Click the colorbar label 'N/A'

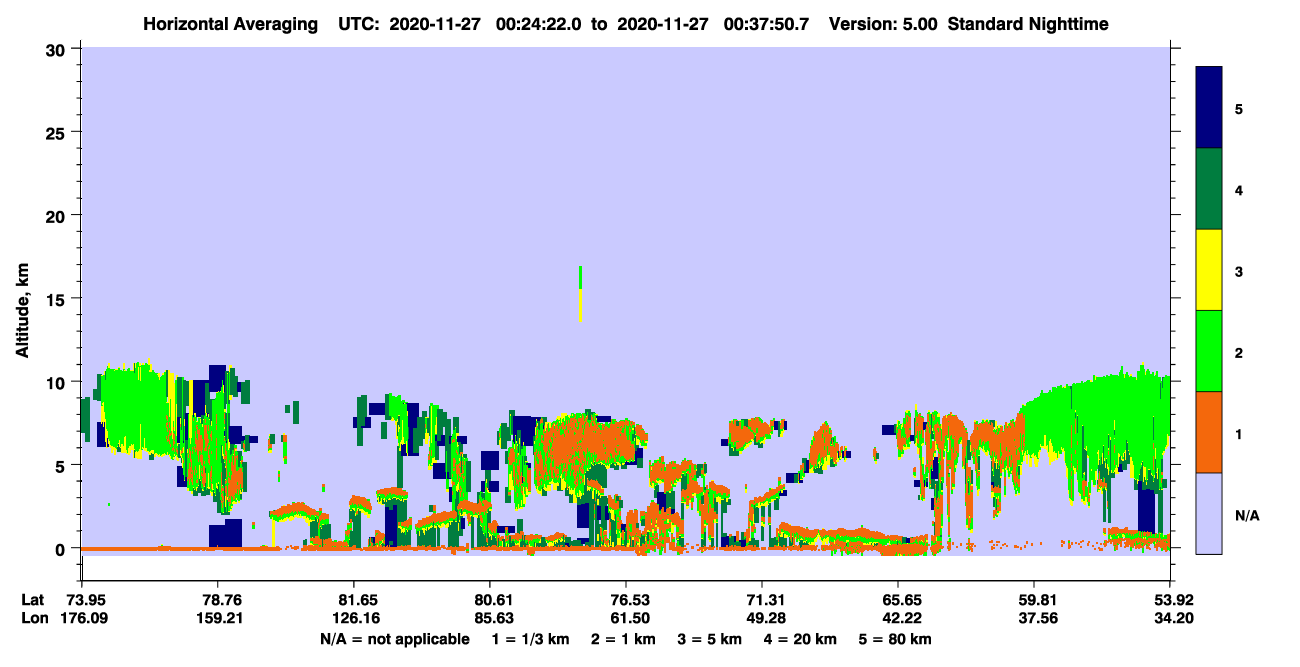tap(1246, 516)
